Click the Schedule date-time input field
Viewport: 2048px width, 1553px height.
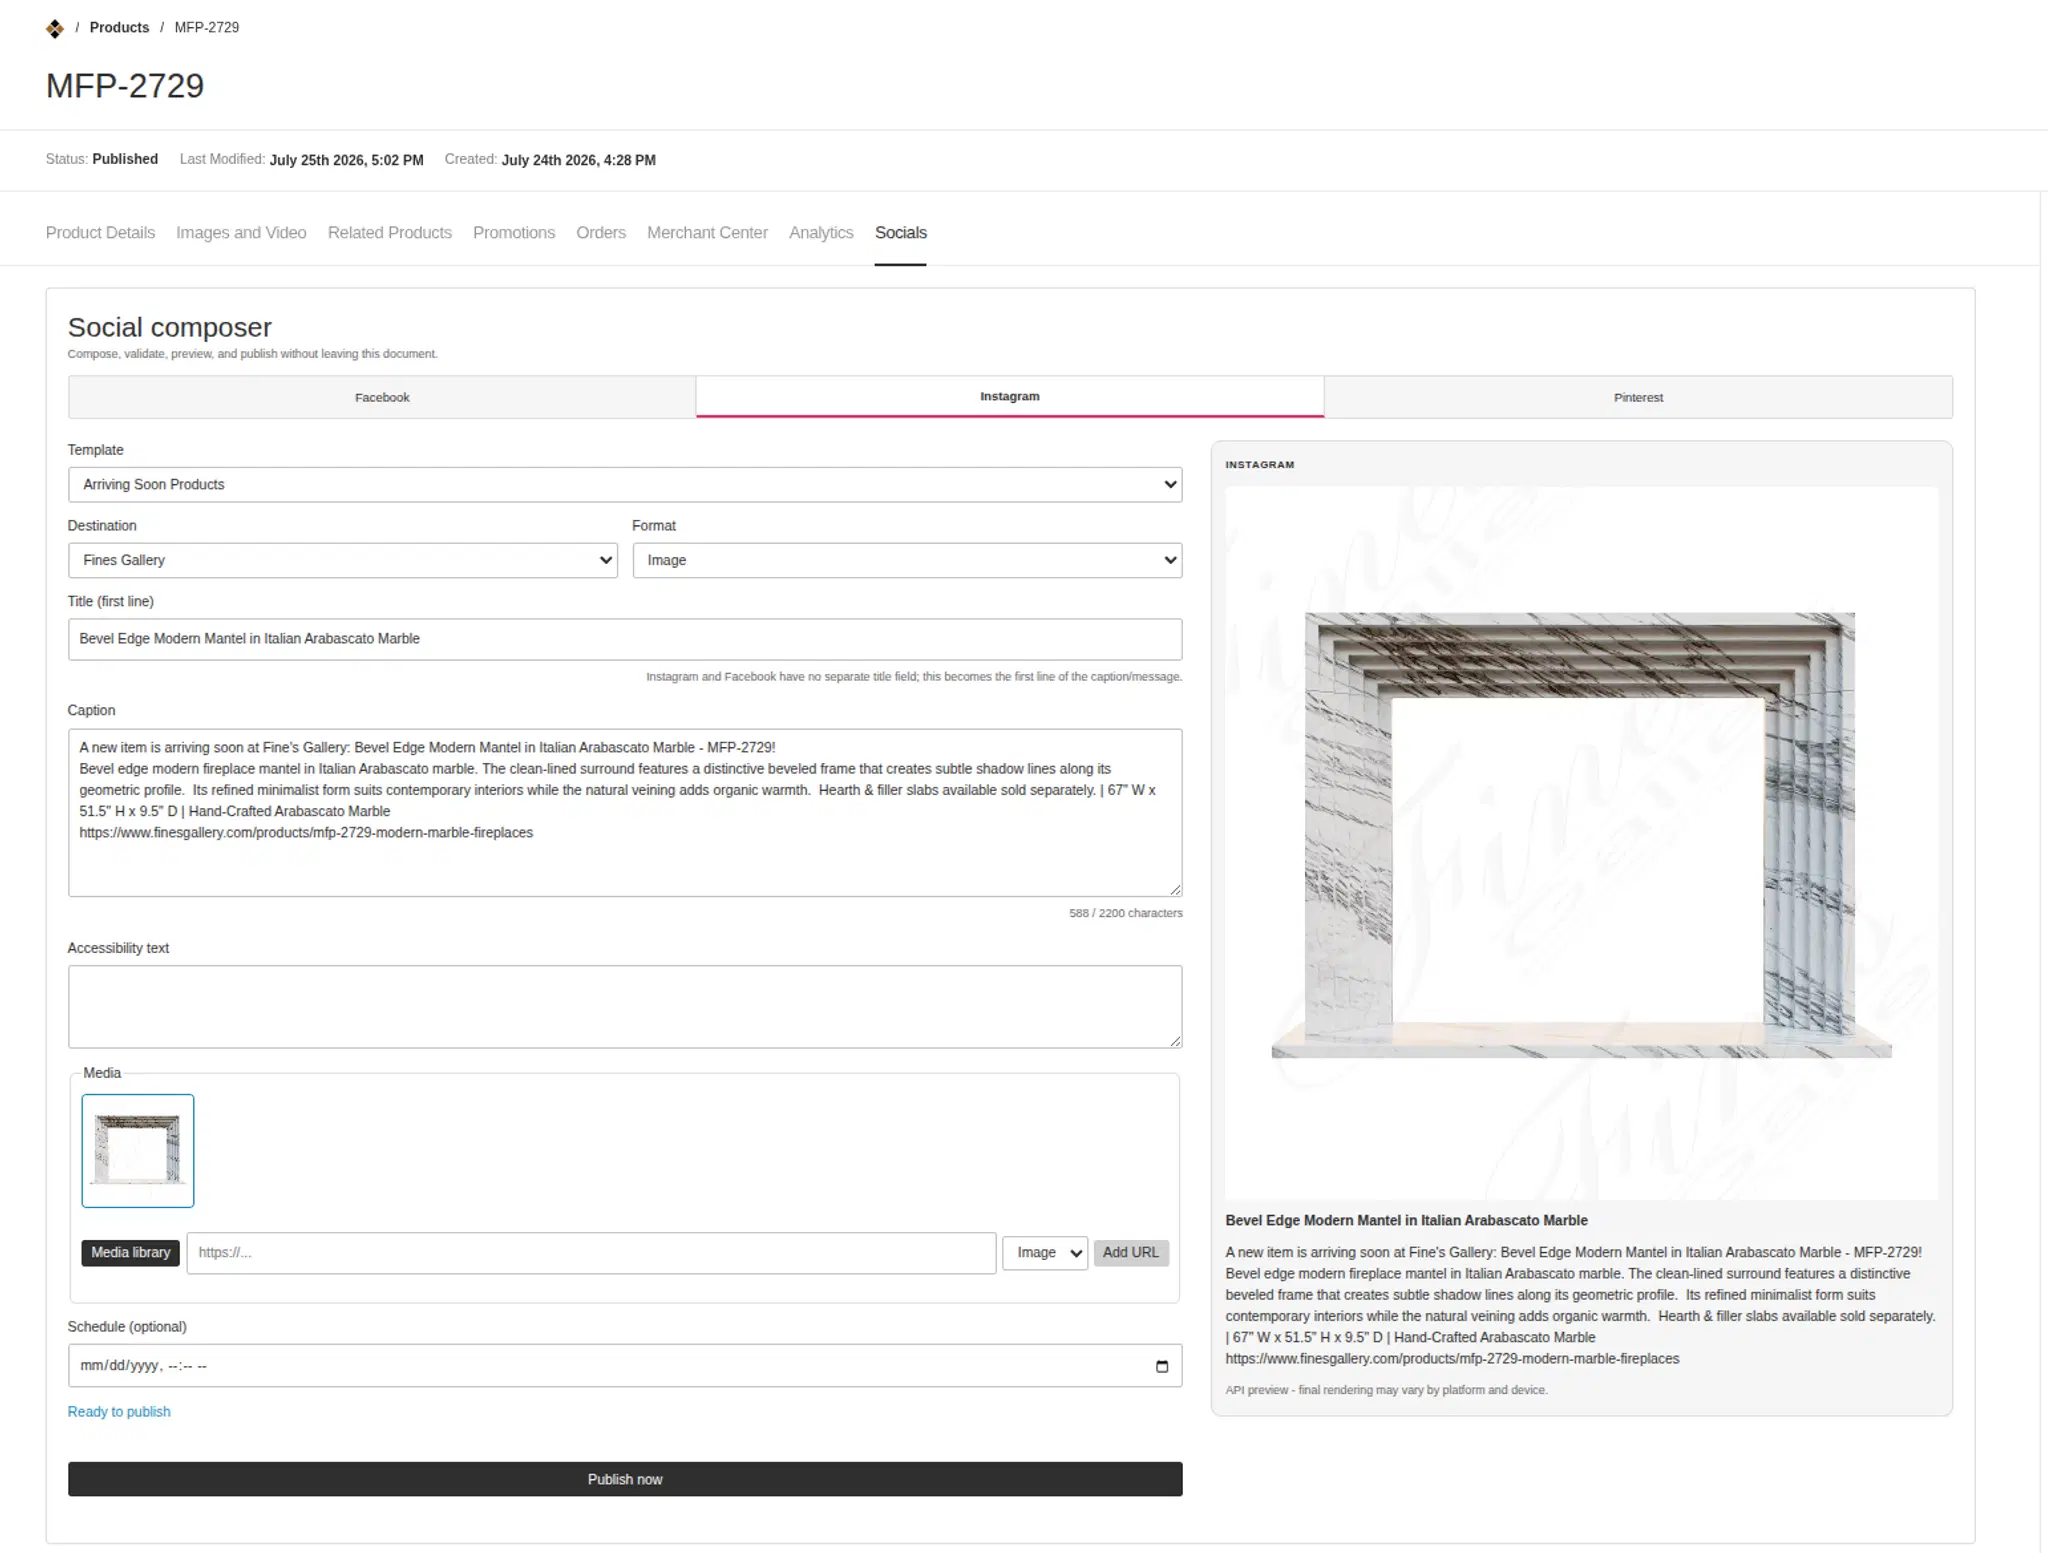click(x=625, y=1366)
